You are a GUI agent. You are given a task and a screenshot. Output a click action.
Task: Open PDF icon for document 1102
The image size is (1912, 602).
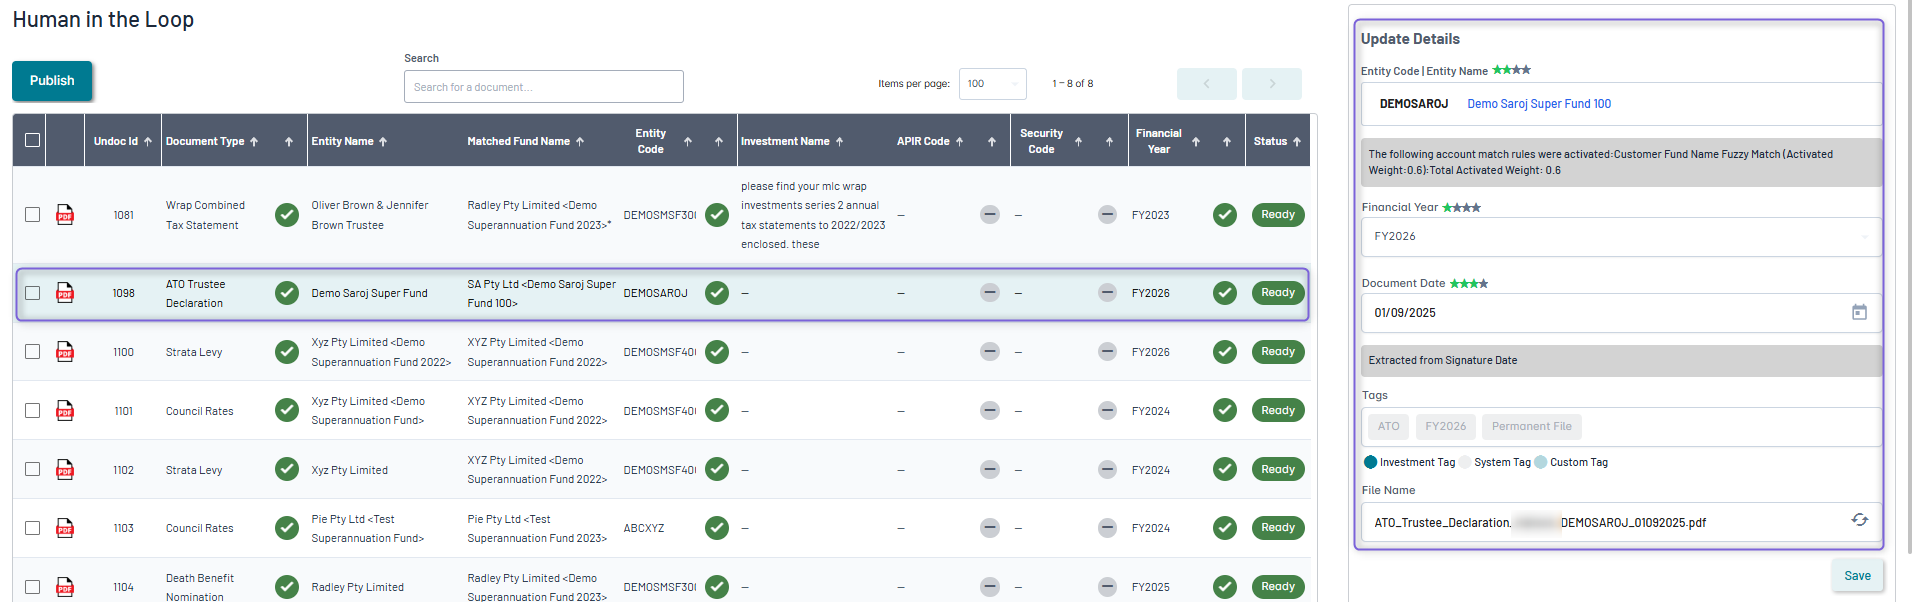coord(65,470)
